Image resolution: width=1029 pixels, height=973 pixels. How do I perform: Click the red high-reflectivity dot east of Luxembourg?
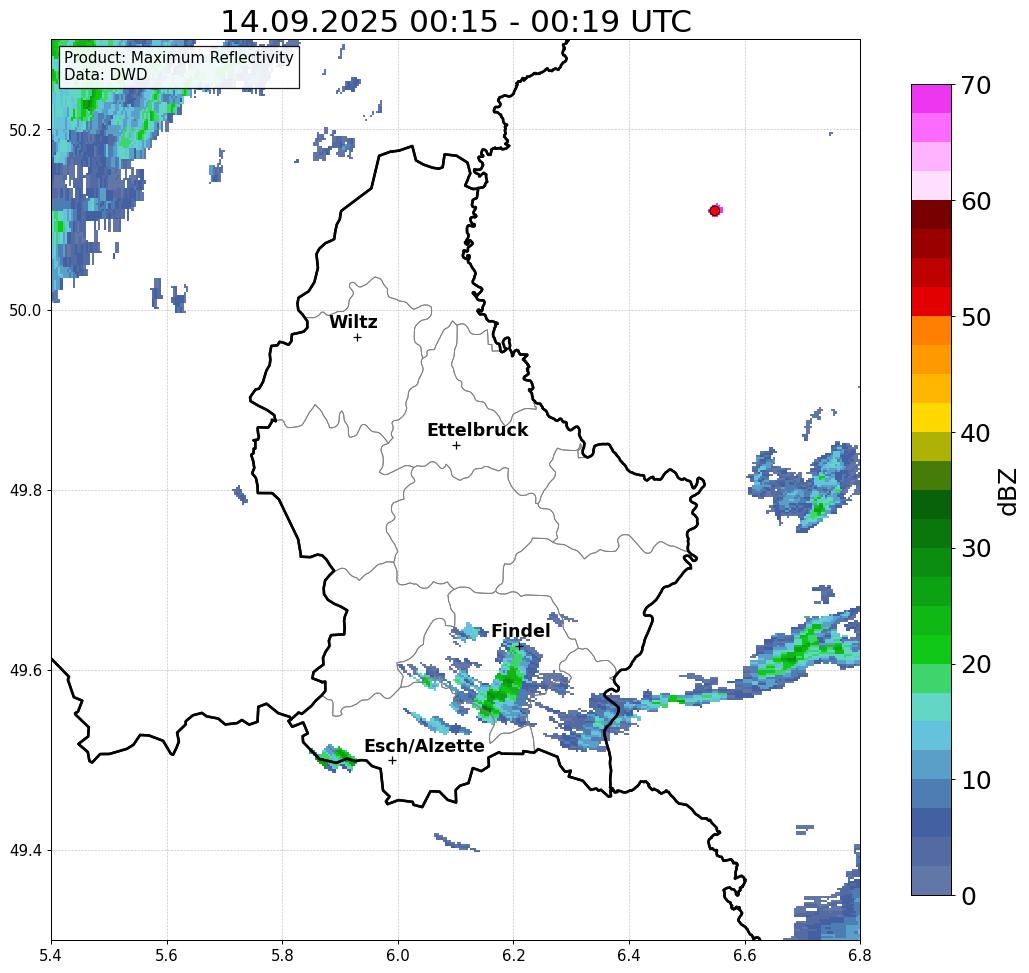(715, 211)
